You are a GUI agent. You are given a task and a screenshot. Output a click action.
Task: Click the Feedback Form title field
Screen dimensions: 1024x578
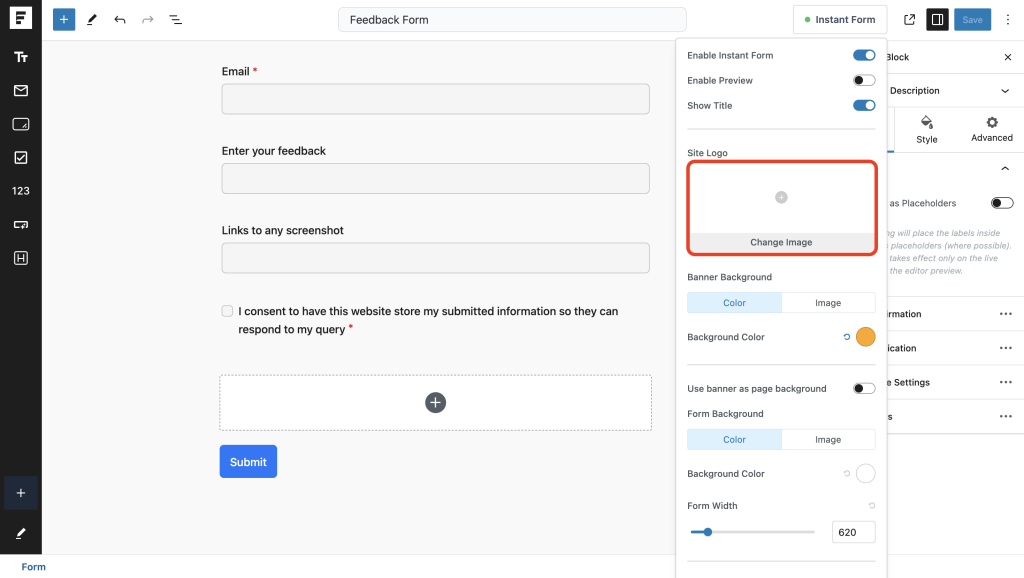coord(511,19)
